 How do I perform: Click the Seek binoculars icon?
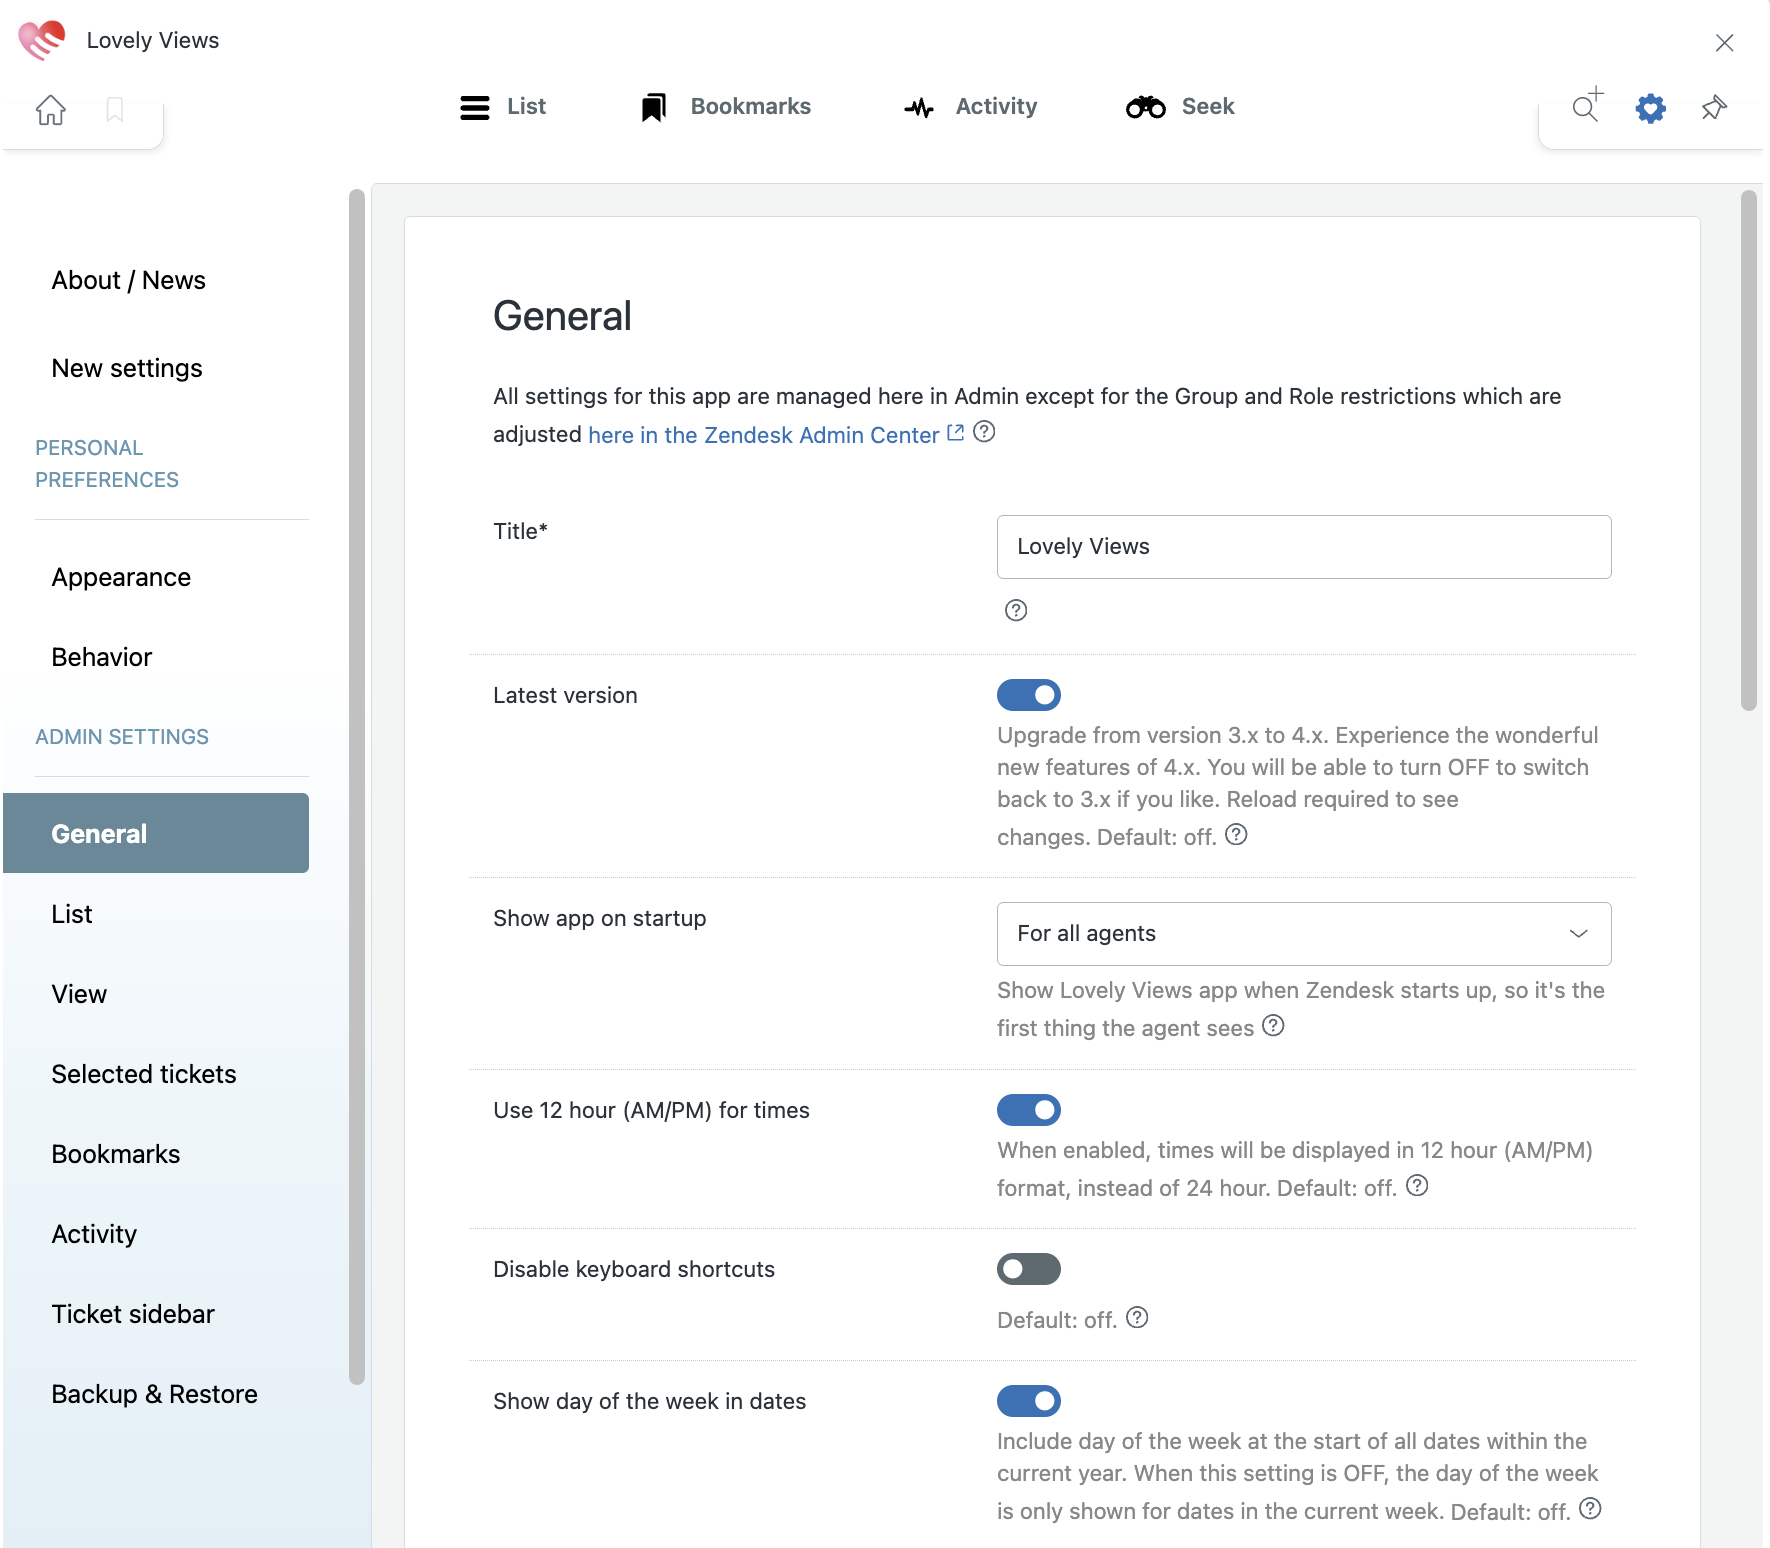point(1146,107)
